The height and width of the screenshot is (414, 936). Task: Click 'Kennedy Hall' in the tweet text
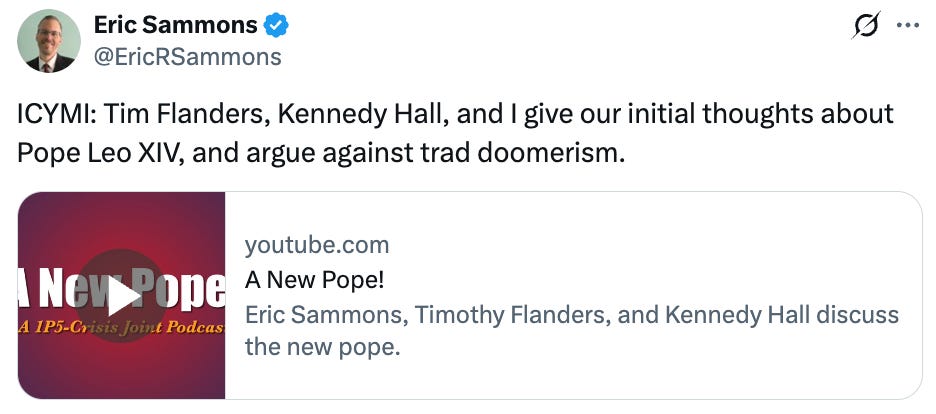(x=362, y=115)
